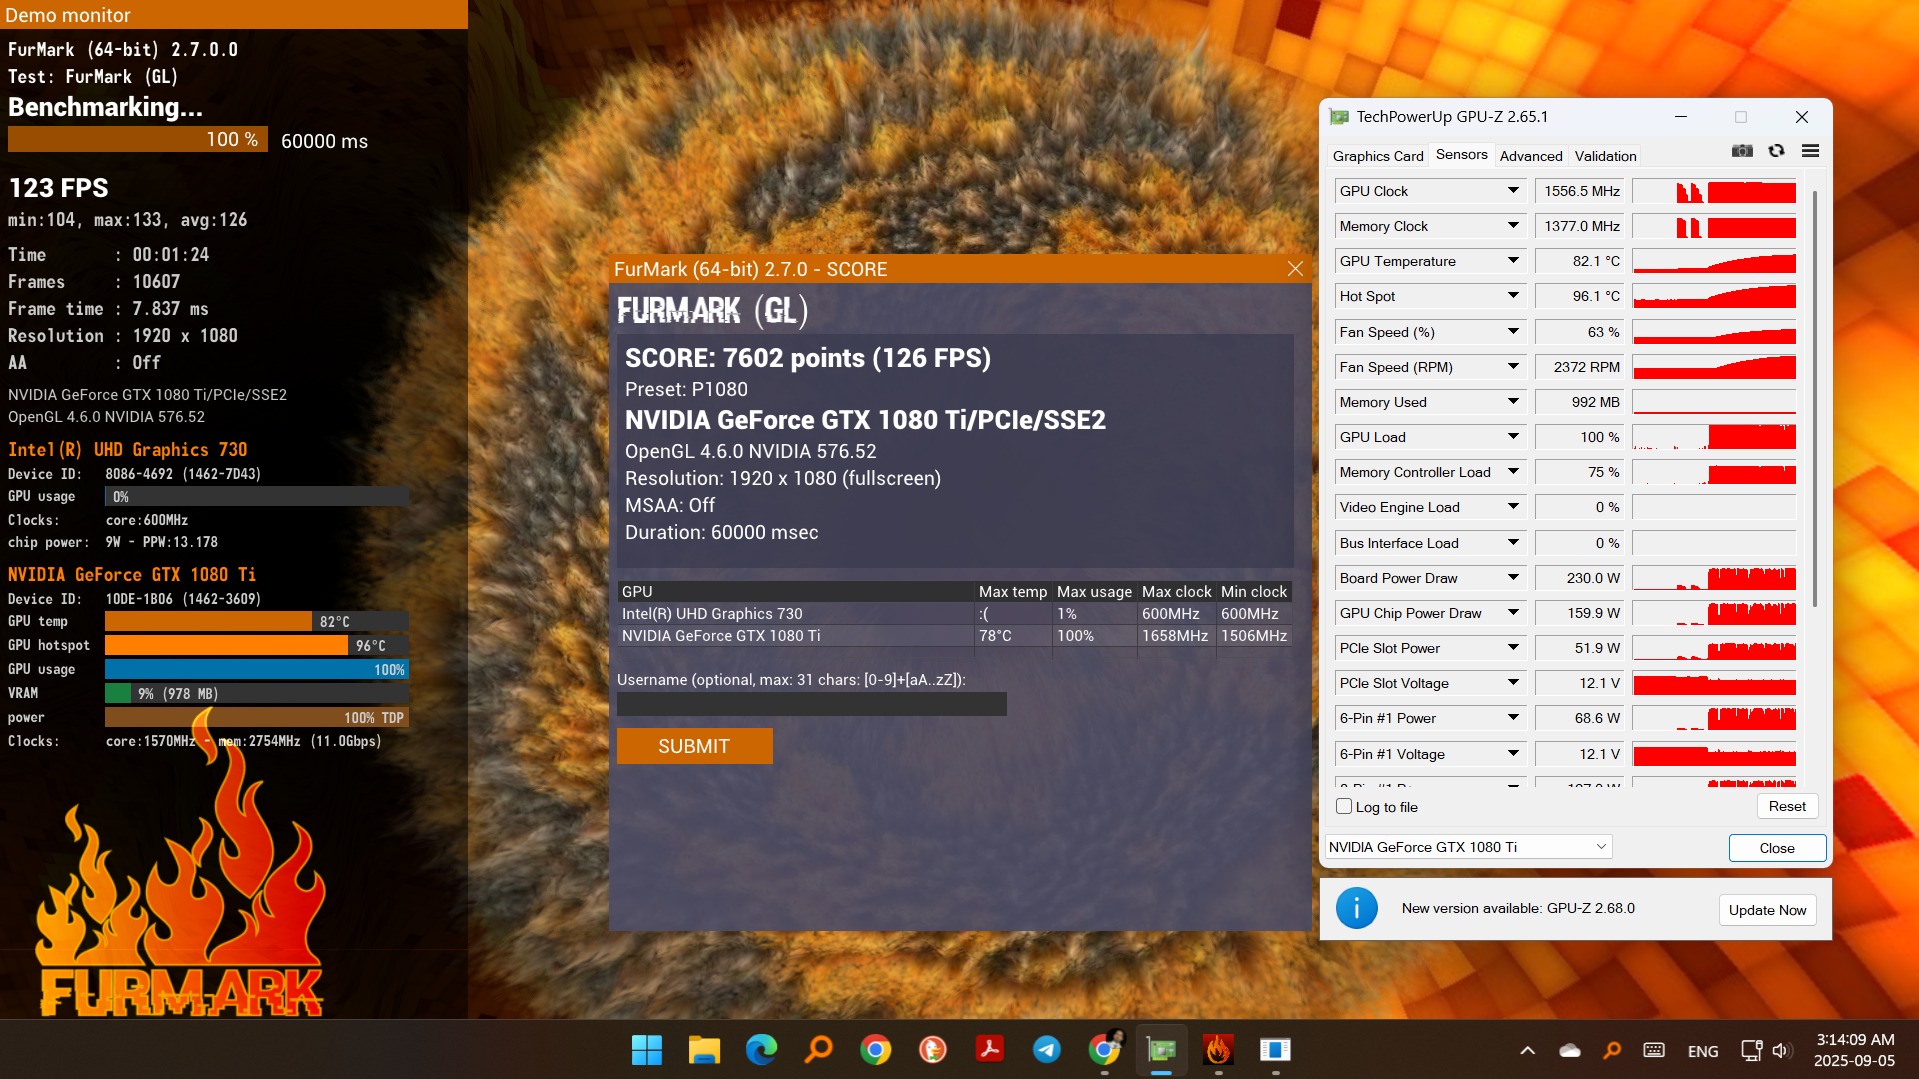Expand the Memory Clock sensor dropdown
This screenshot has height=1079, width=1919.
coord(1513,226)
